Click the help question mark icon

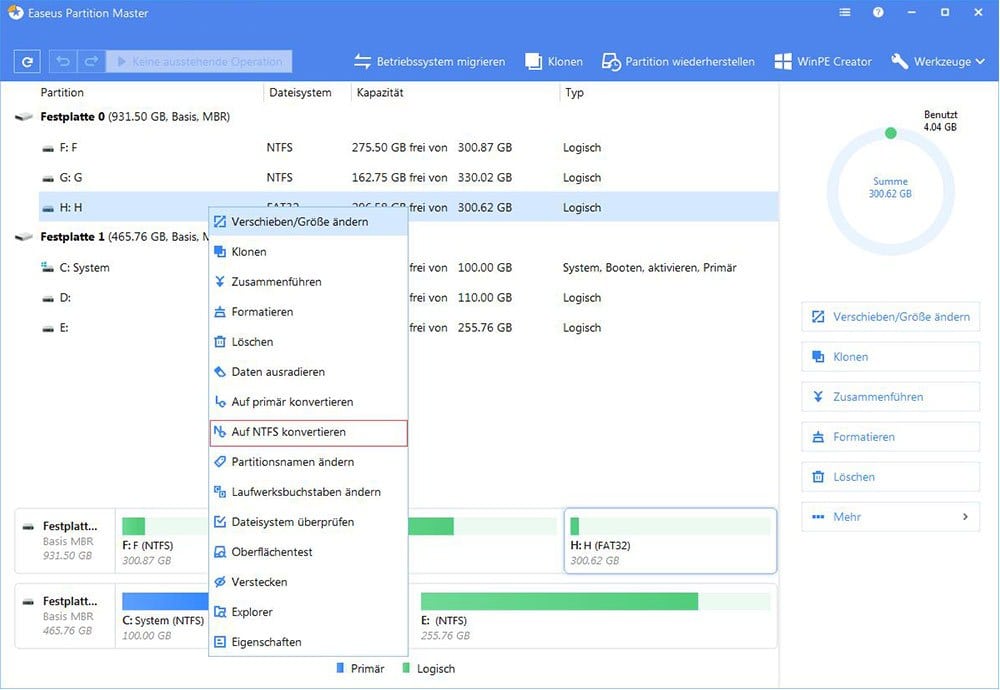878,13
